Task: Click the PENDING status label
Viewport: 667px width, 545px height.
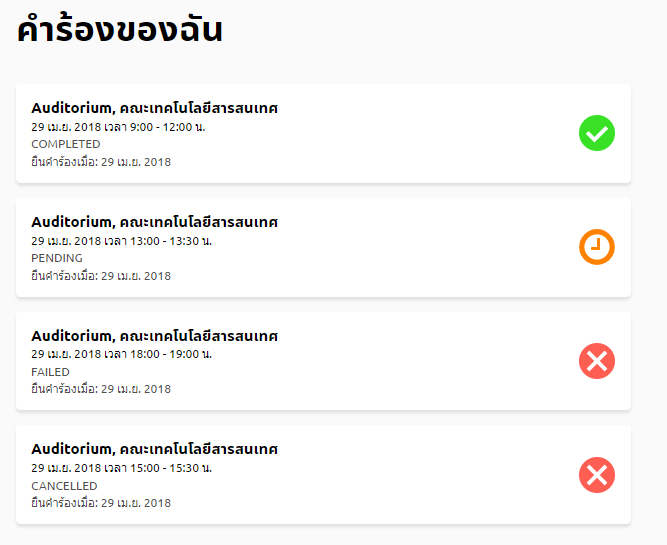Action: click(57, 258)
